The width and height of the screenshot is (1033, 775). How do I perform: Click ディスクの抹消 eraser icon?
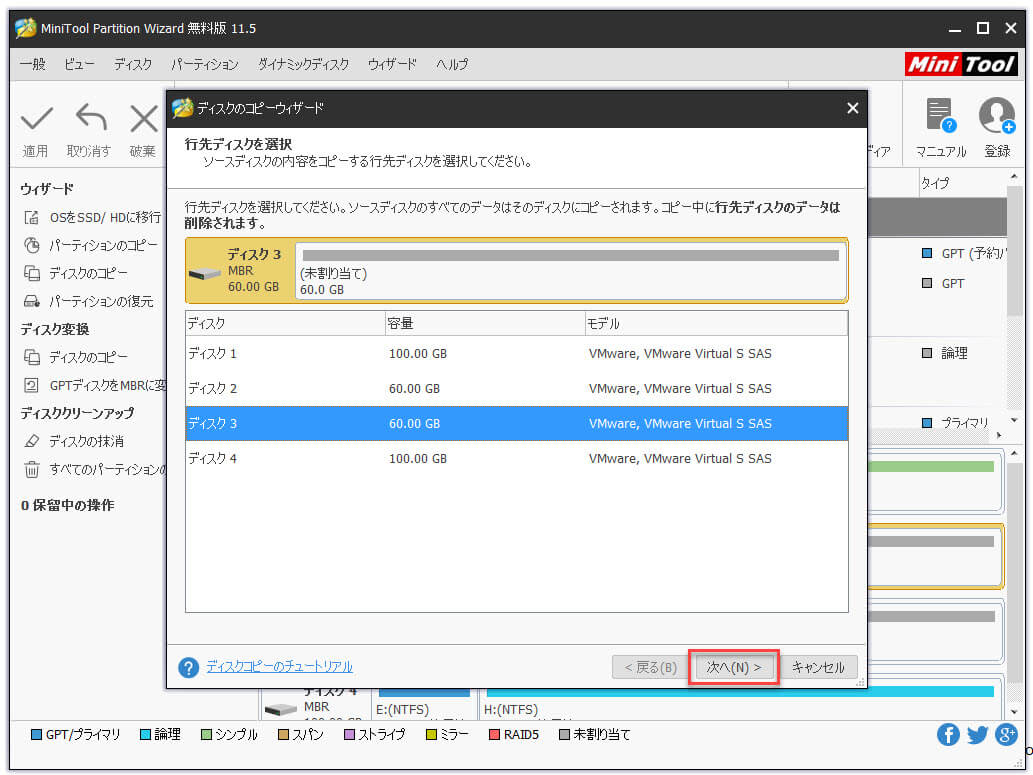tap(32, 441)
